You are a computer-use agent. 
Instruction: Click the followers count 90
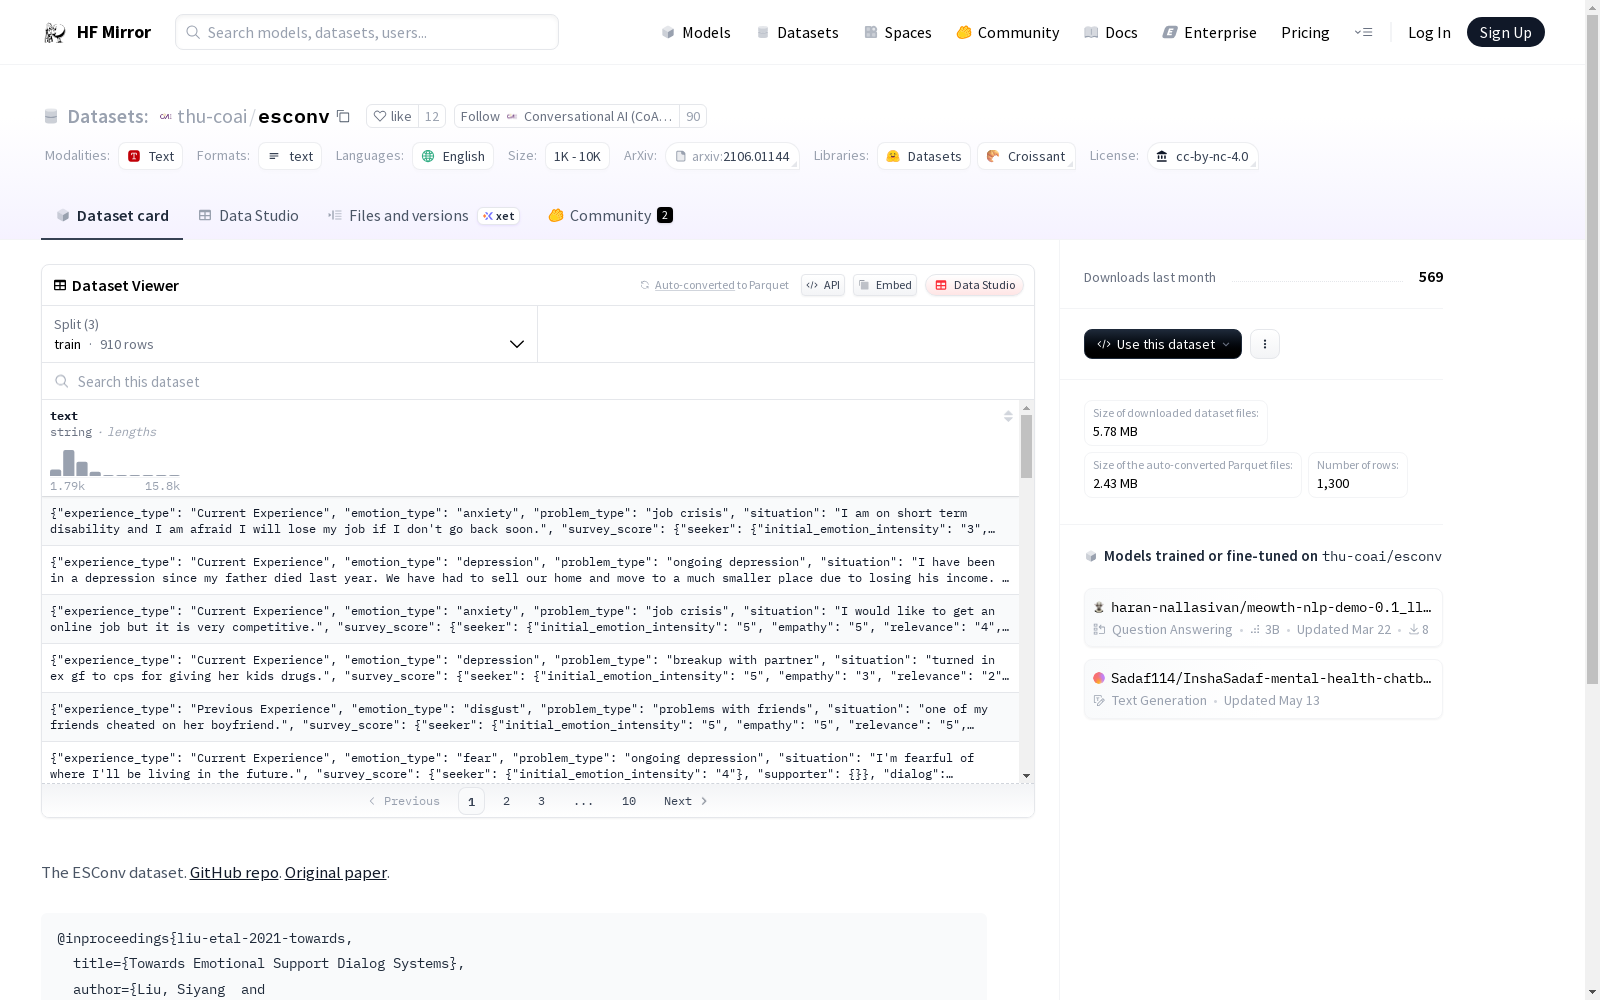(693, 116)
